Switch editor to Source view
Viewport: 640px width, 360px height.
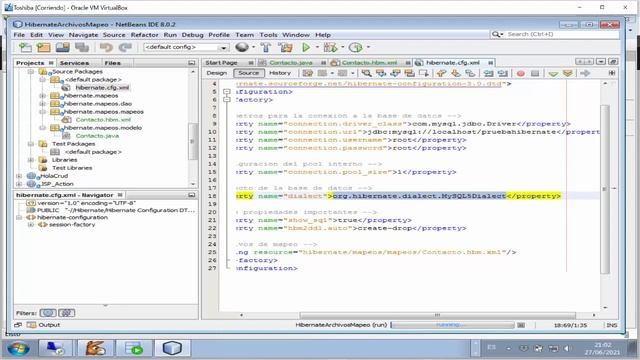(x=249, y=73)
